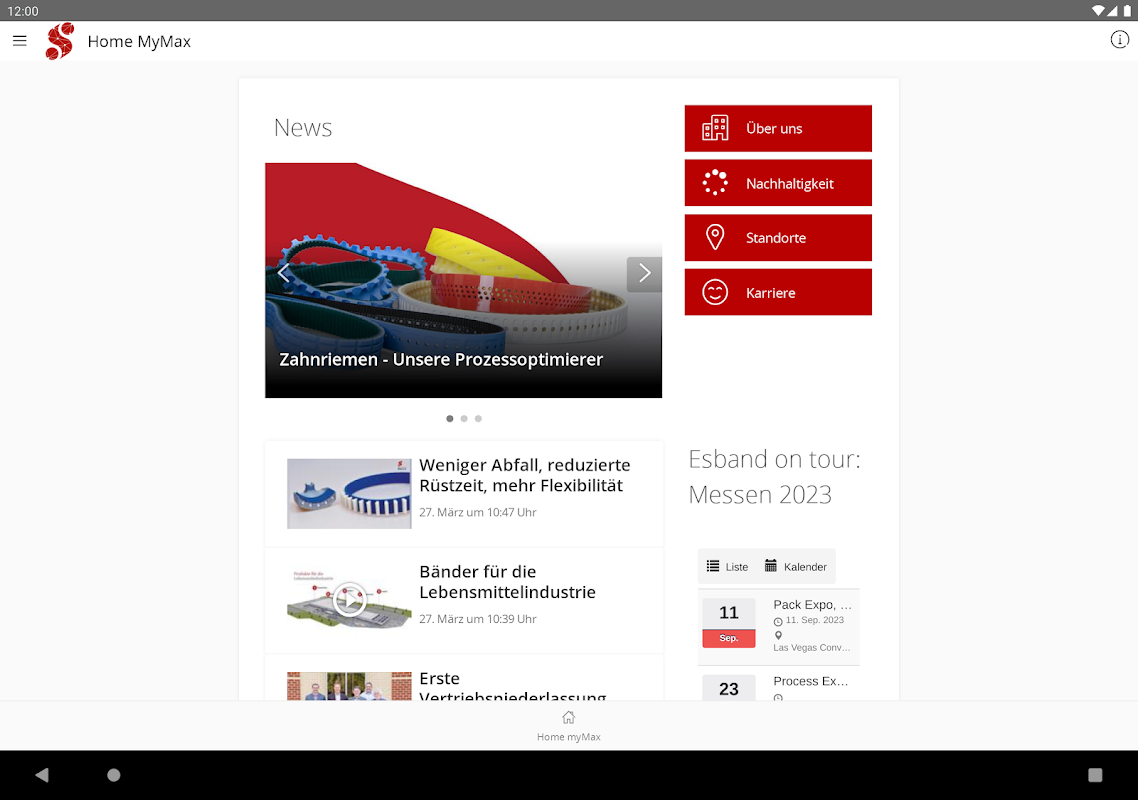Play the Lebensmittelindustrie video thumbnail
This screenshot has height=800, width=1138.
pyautogui.click(x=349, y=600)
